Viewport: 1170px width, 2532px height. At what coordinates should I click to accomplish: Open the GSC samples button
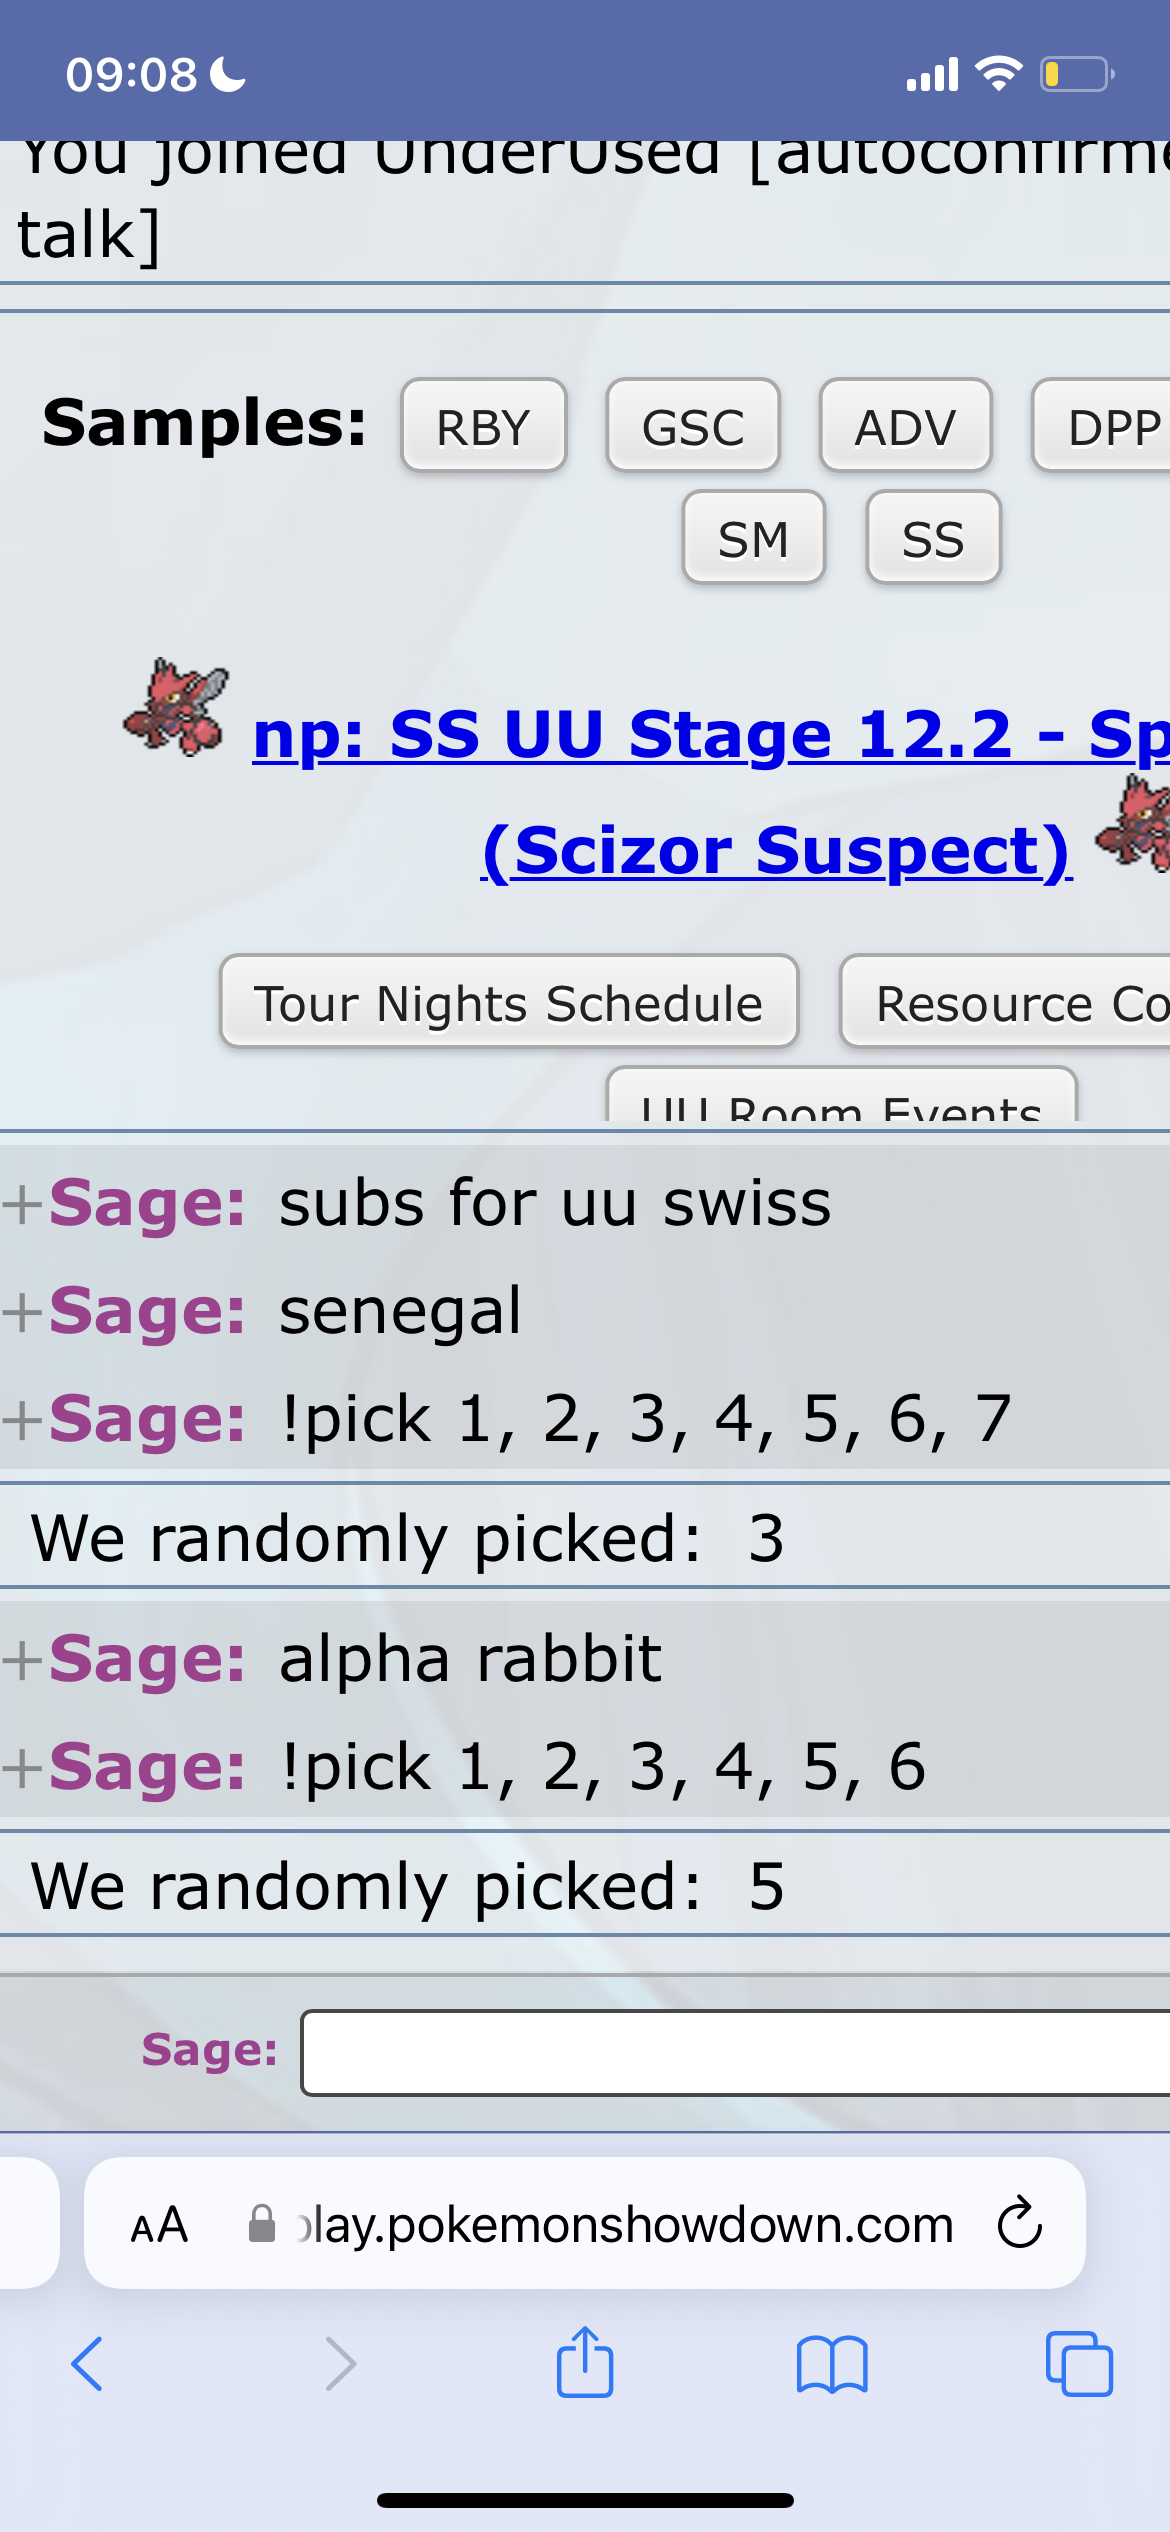[693, 426]
